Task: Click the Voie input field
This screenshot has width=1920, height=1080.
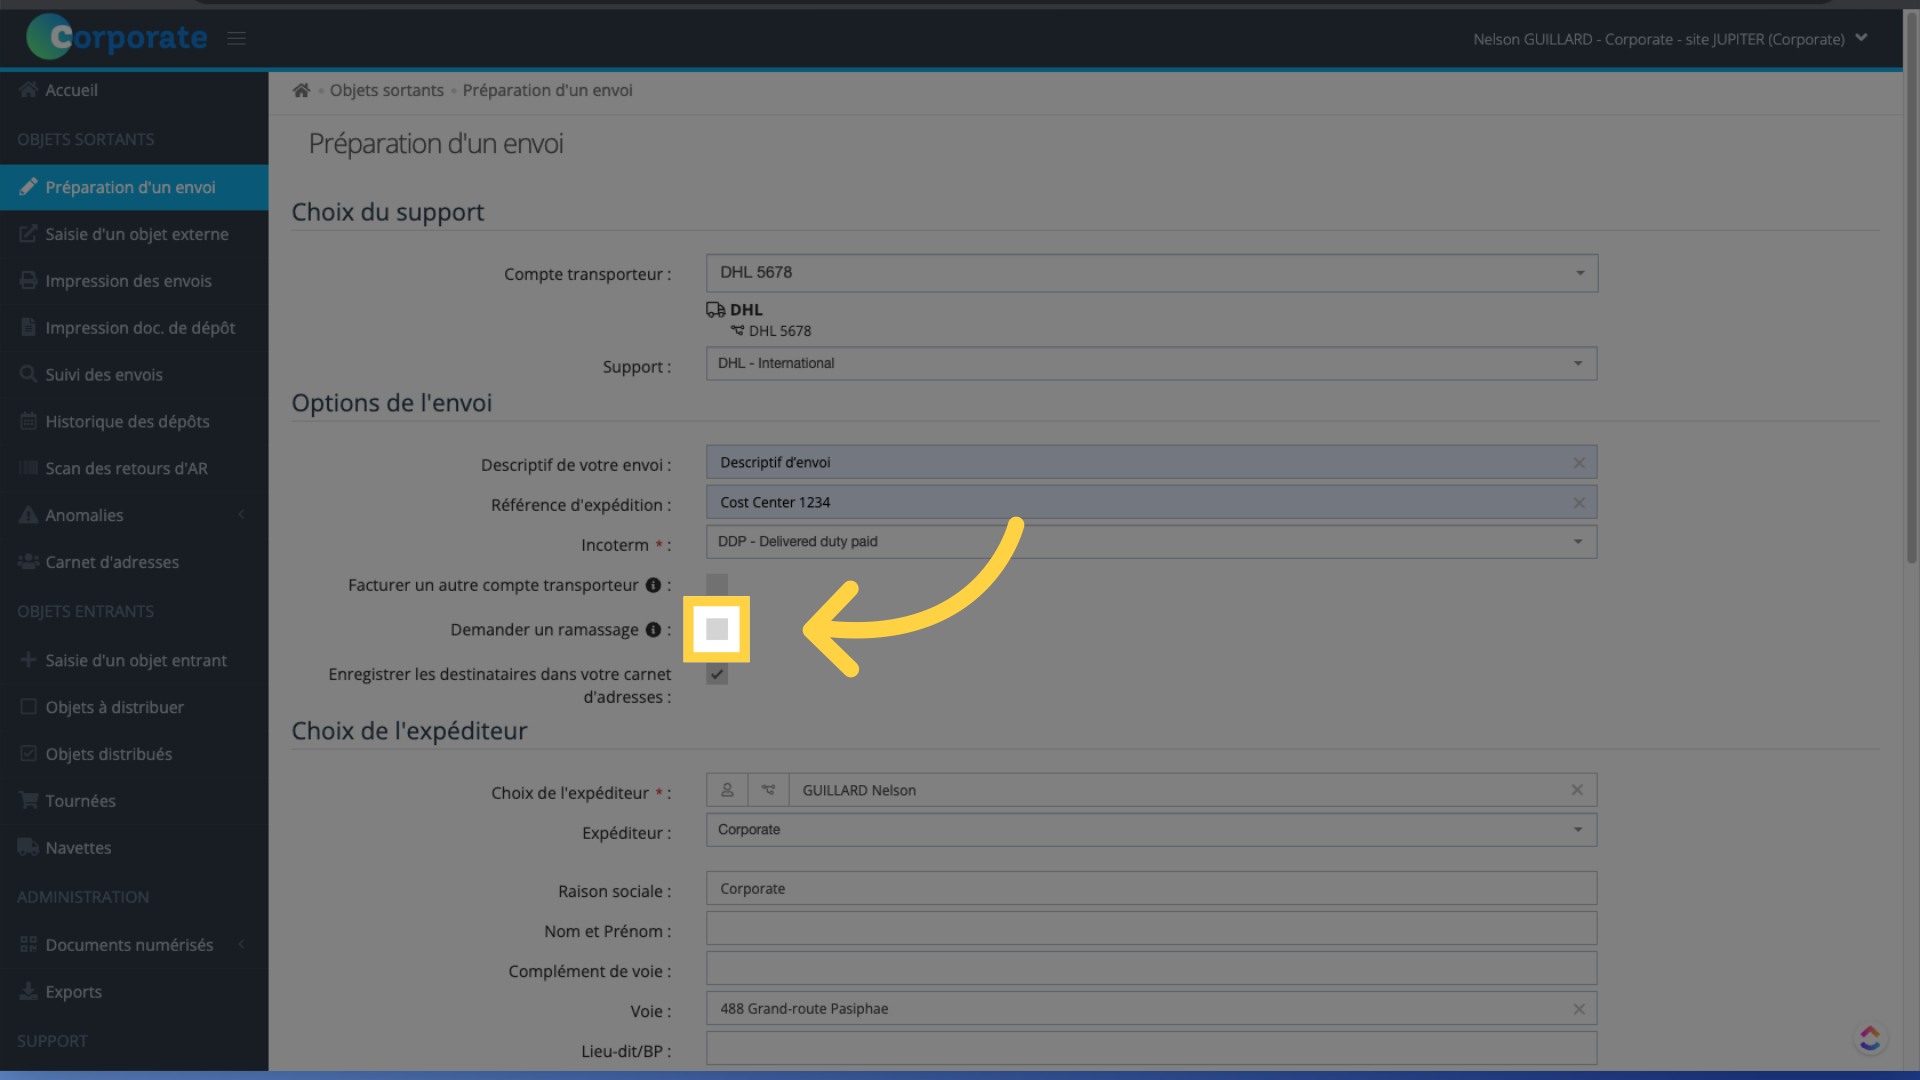Action: pos(1151,1008)
